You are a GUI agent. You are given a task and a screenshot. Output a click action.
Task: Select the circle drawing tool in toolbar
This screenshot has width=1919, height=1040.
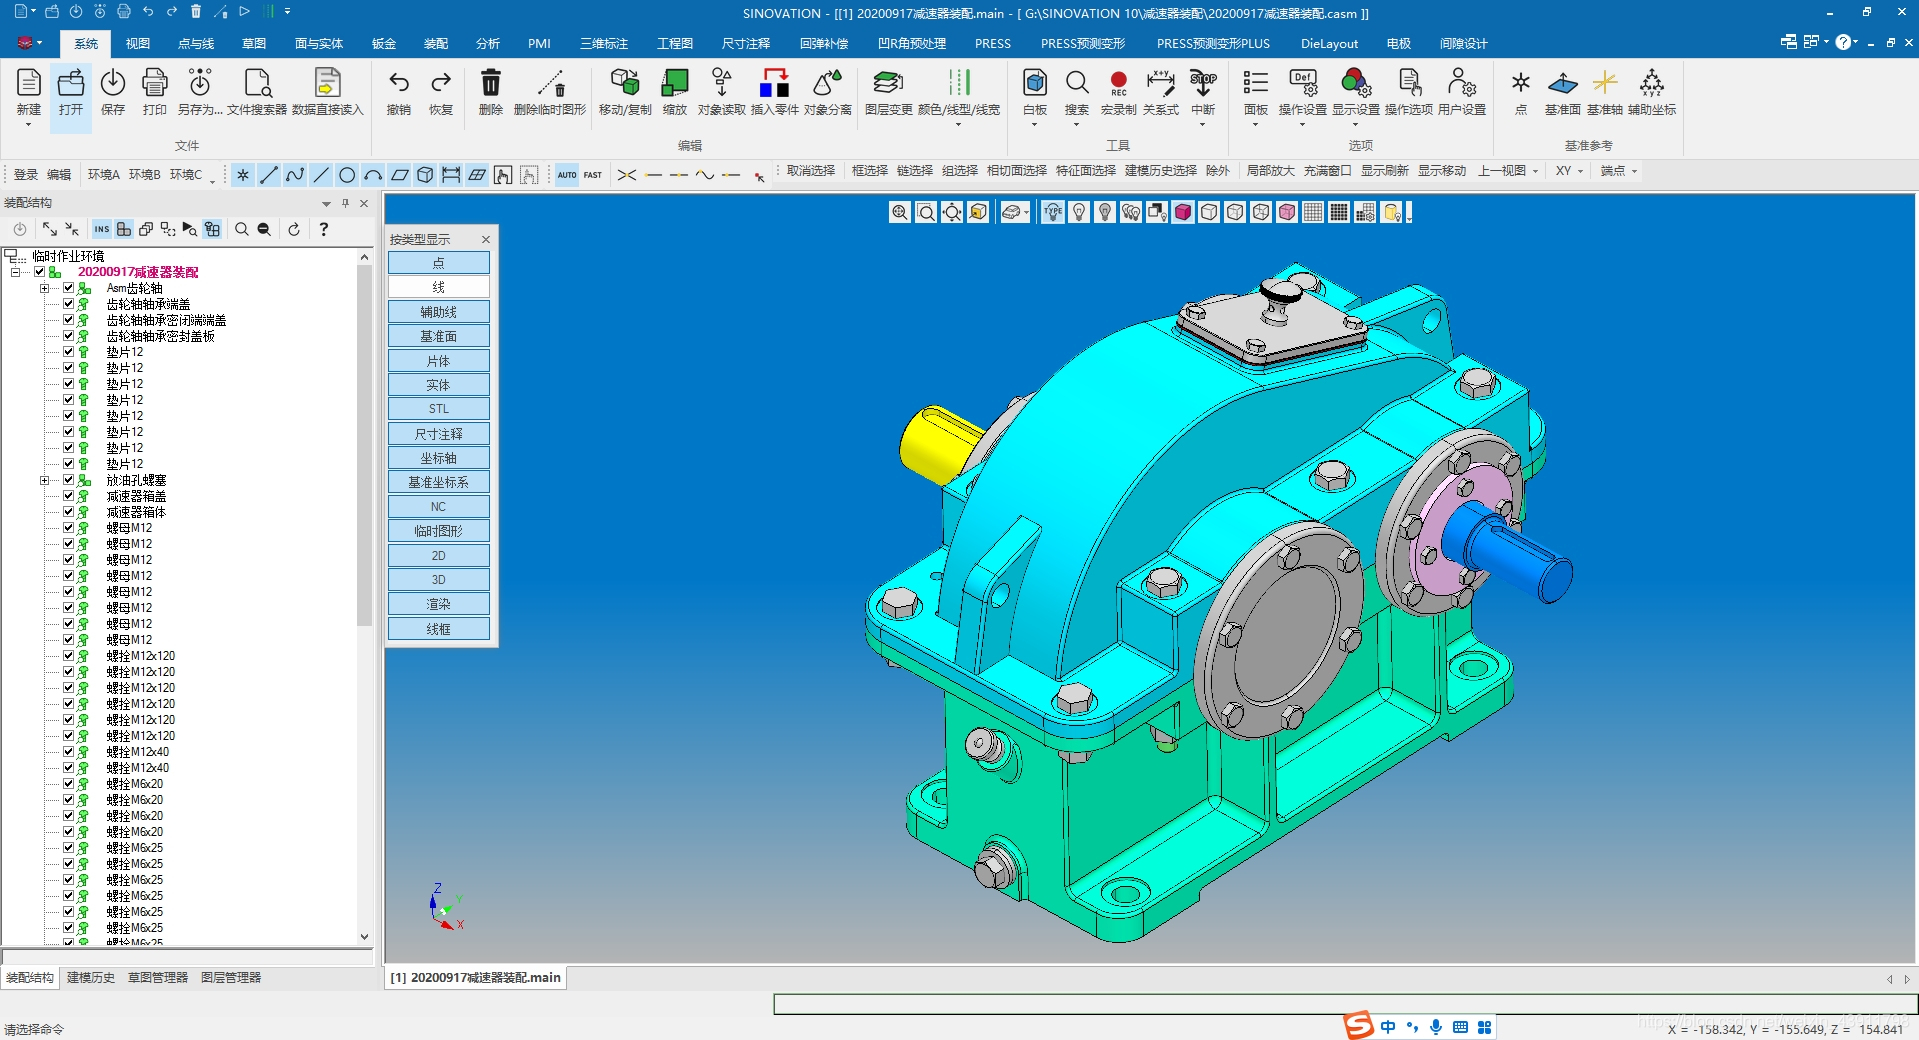pos(347,175)
